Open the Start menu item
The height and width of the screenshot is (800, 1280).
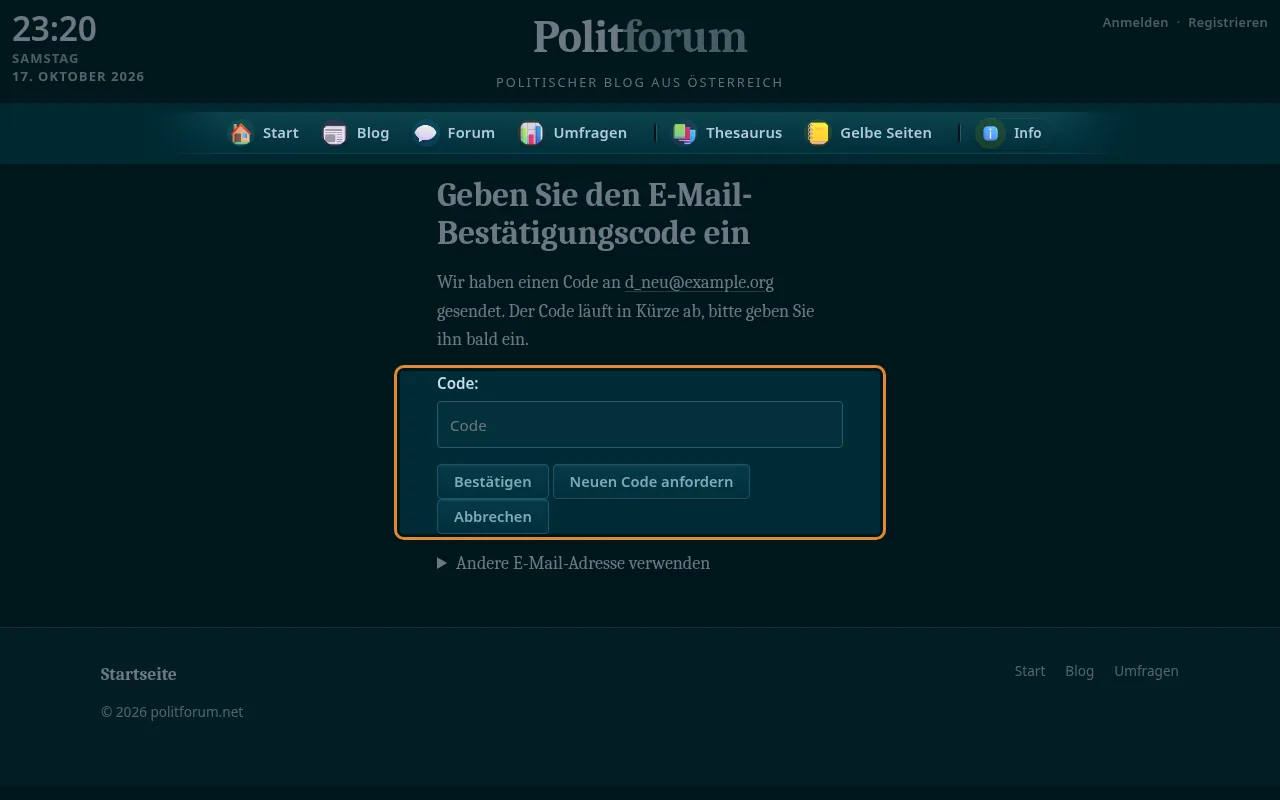coord(265,133)
